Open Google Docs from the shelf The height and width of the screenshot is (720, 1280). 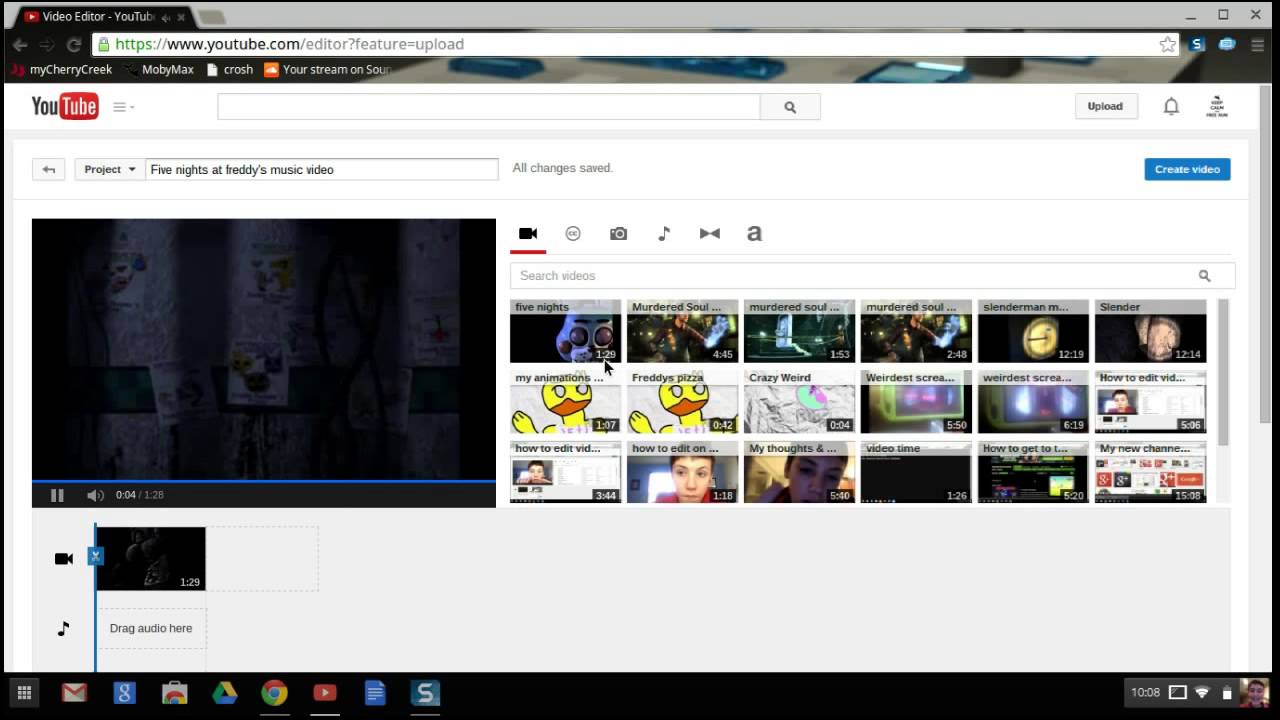tap(375, 693)
